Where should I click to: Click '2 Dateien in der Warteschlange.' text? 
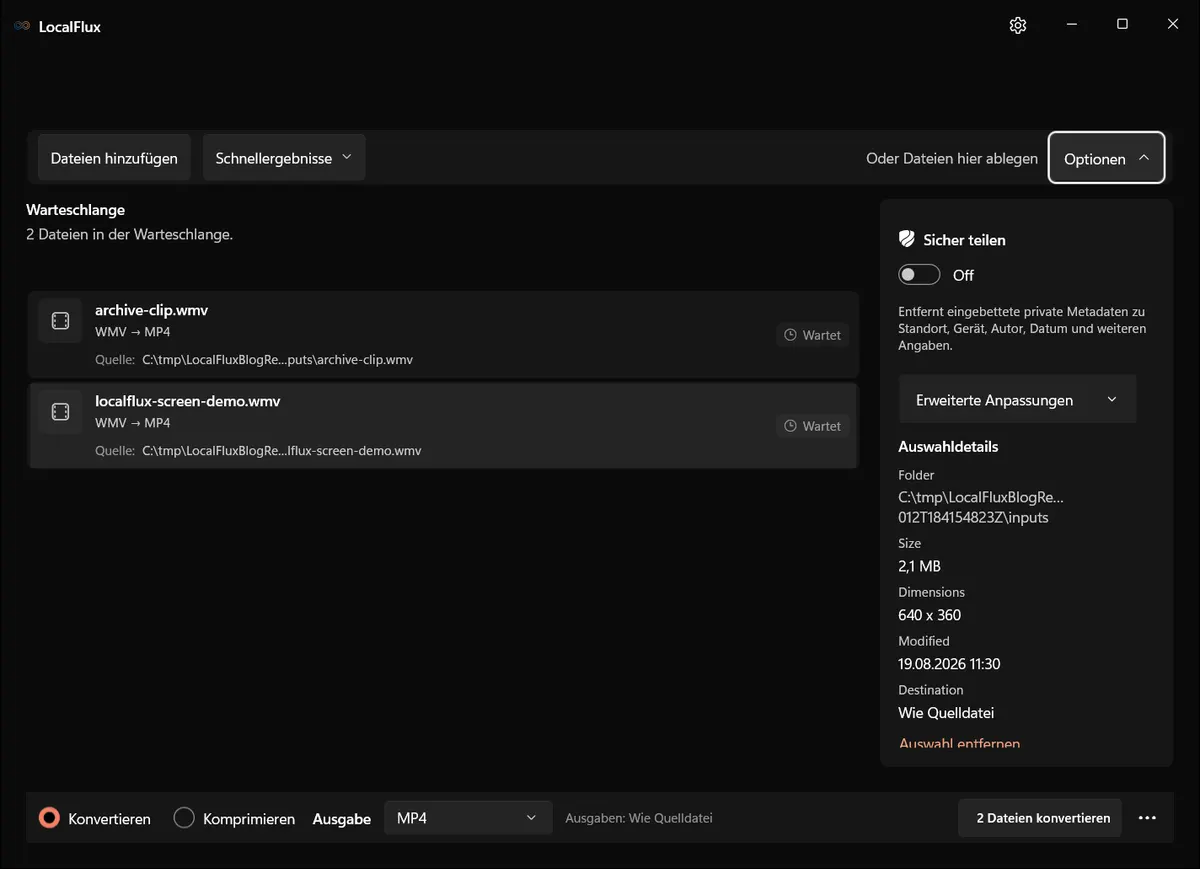click(x=129, y=235)
